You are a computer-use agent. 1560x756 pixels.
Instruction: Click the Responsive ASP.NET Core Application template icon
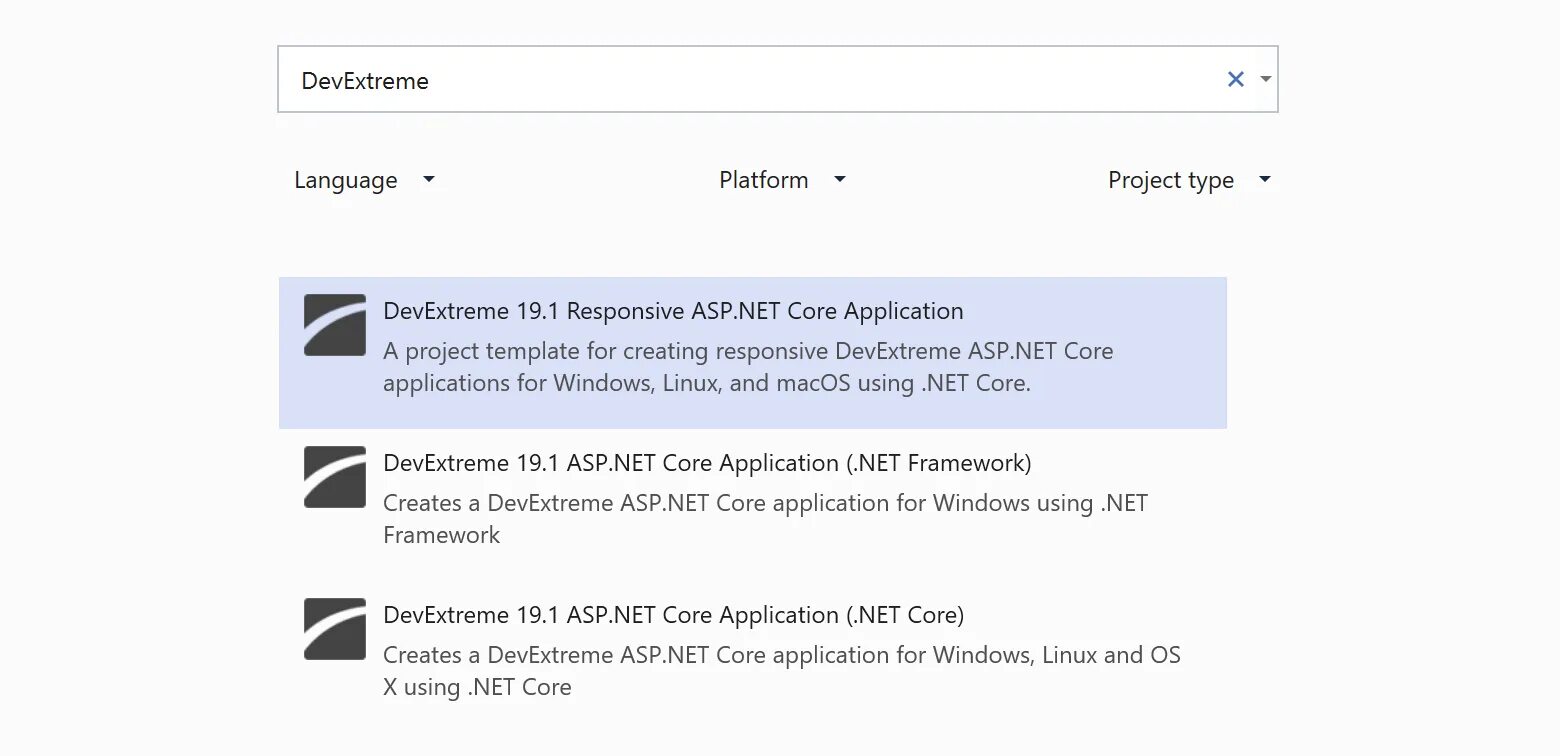[x=335, y=325]
